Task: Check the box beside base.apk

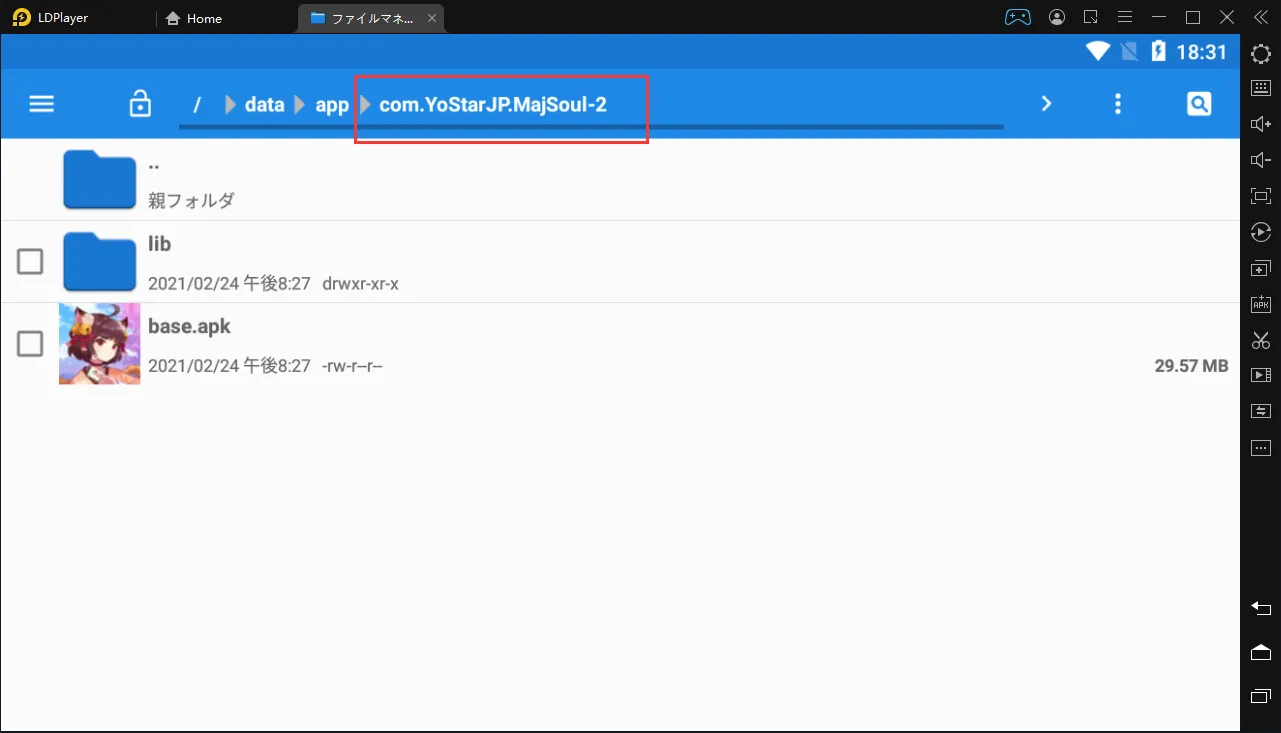Action: (x=30, y=344)
